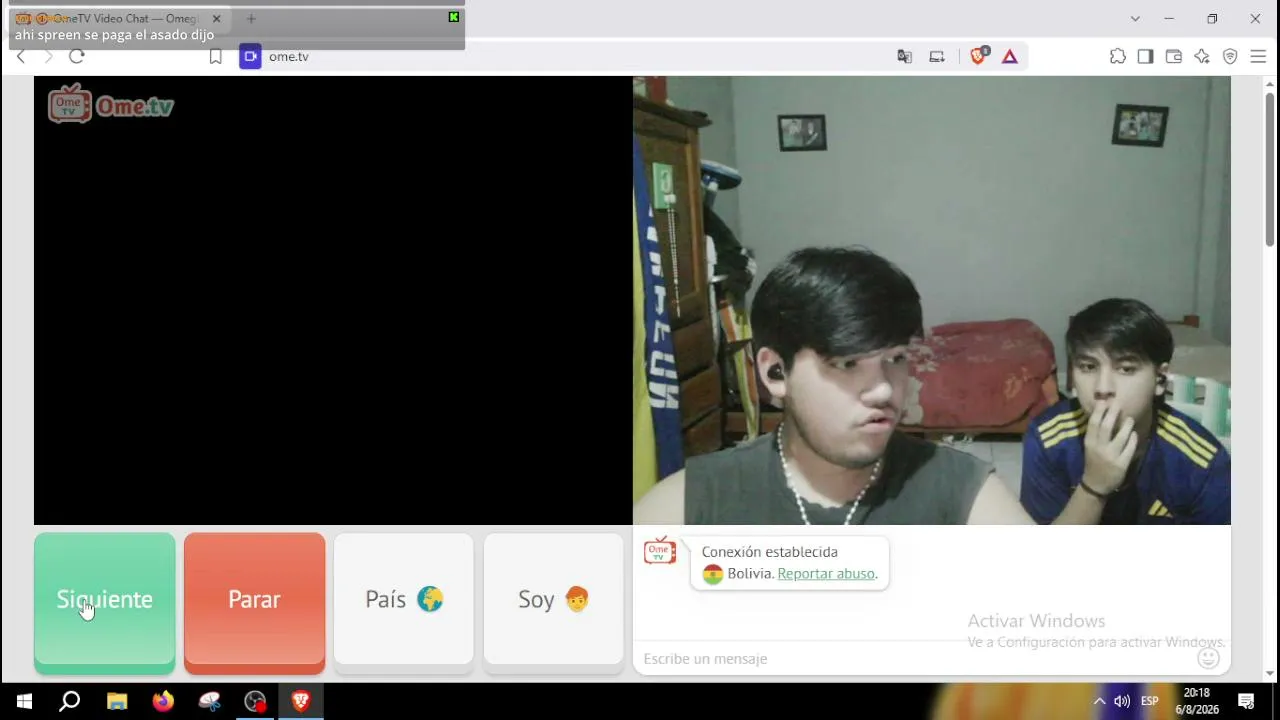Open the Windows Start menu
1280x720 pixels.
tap(24, 701)
